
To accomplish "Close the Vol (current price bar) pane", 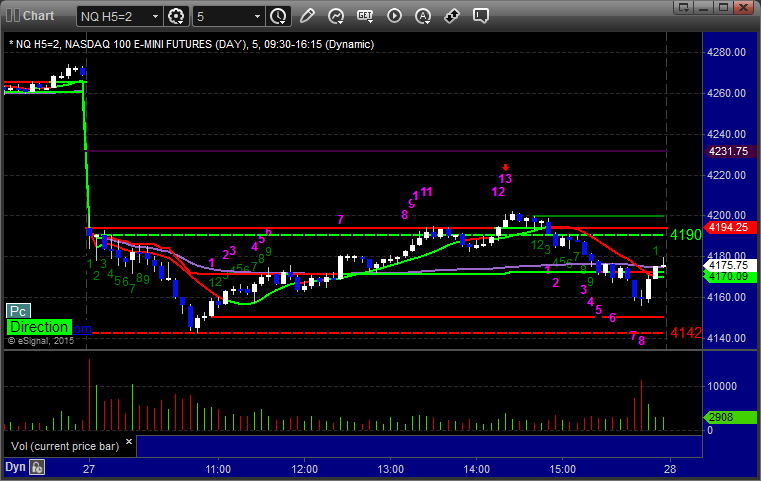I will (x=129, y=442).
